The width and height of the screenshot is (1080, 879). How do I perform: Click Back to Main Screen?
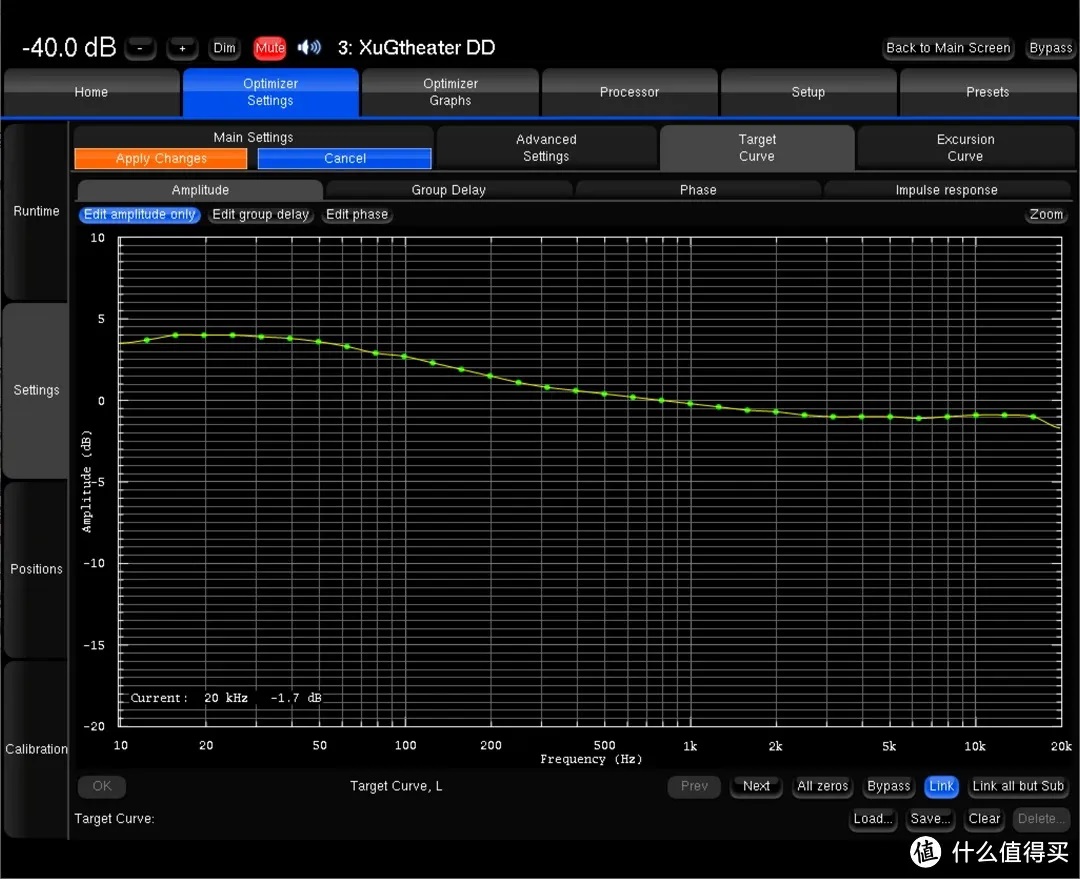tap(948, 48)
